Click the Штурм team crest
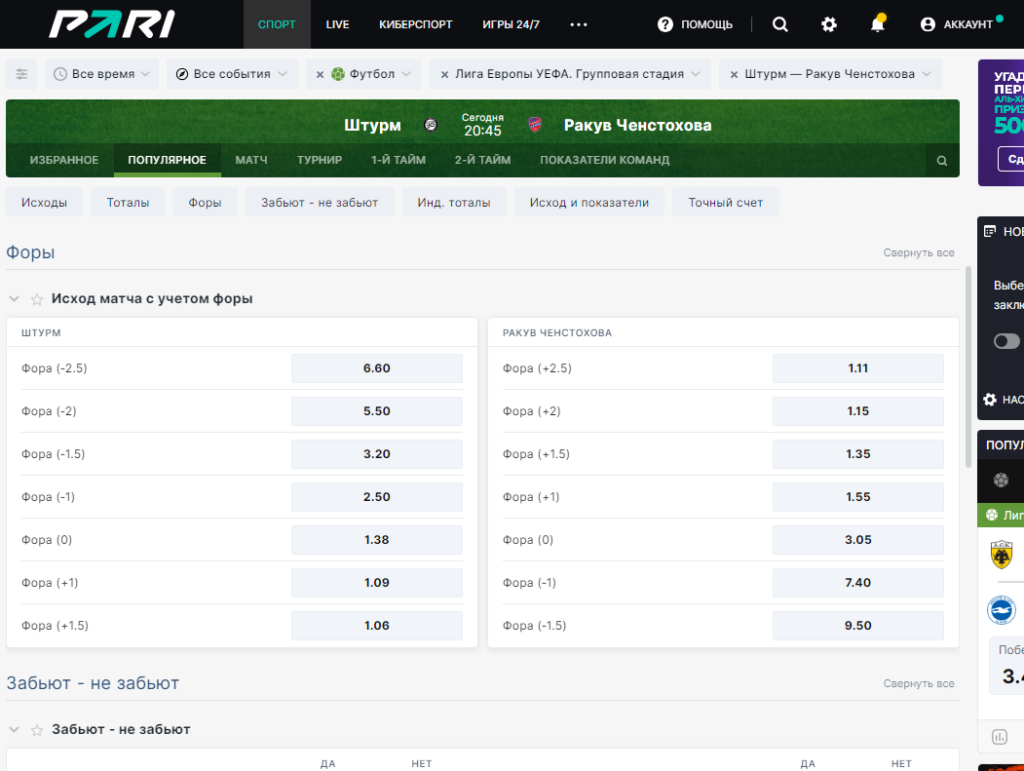The image size is (1024, 771). click(x=430, y=125)
